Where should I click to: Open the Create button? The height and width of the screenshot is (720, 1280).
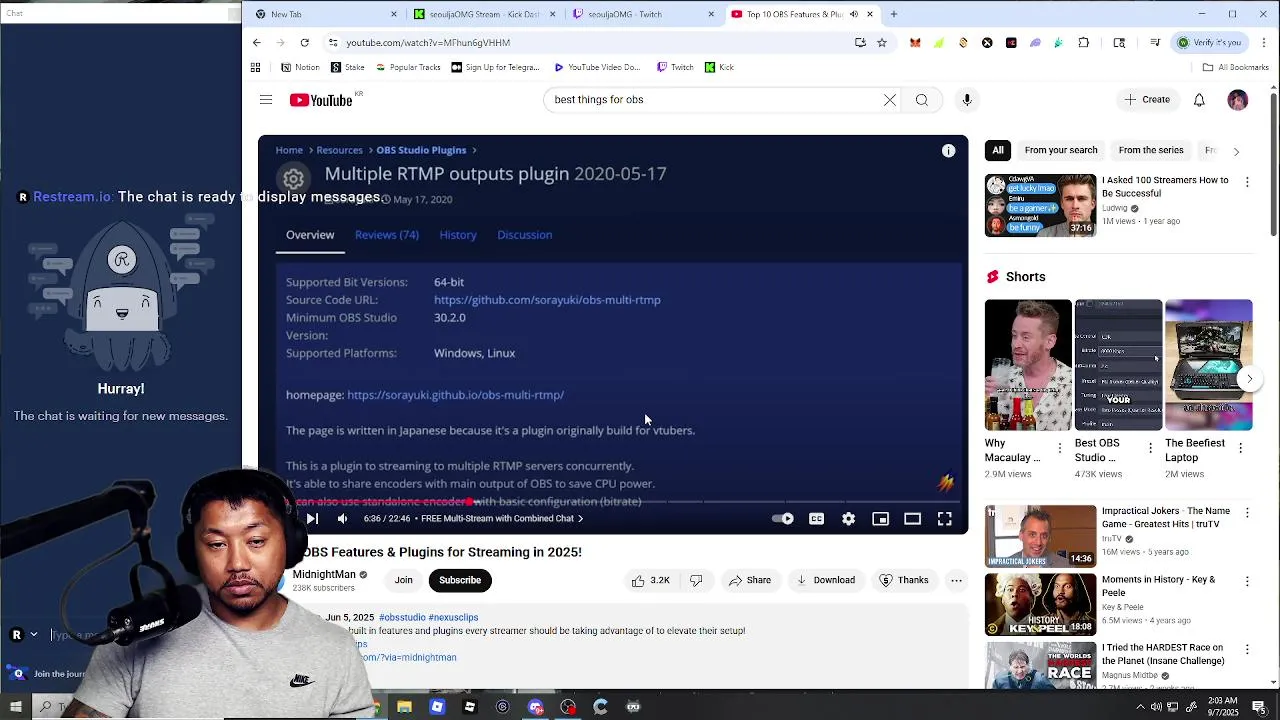pos(1147,100)
